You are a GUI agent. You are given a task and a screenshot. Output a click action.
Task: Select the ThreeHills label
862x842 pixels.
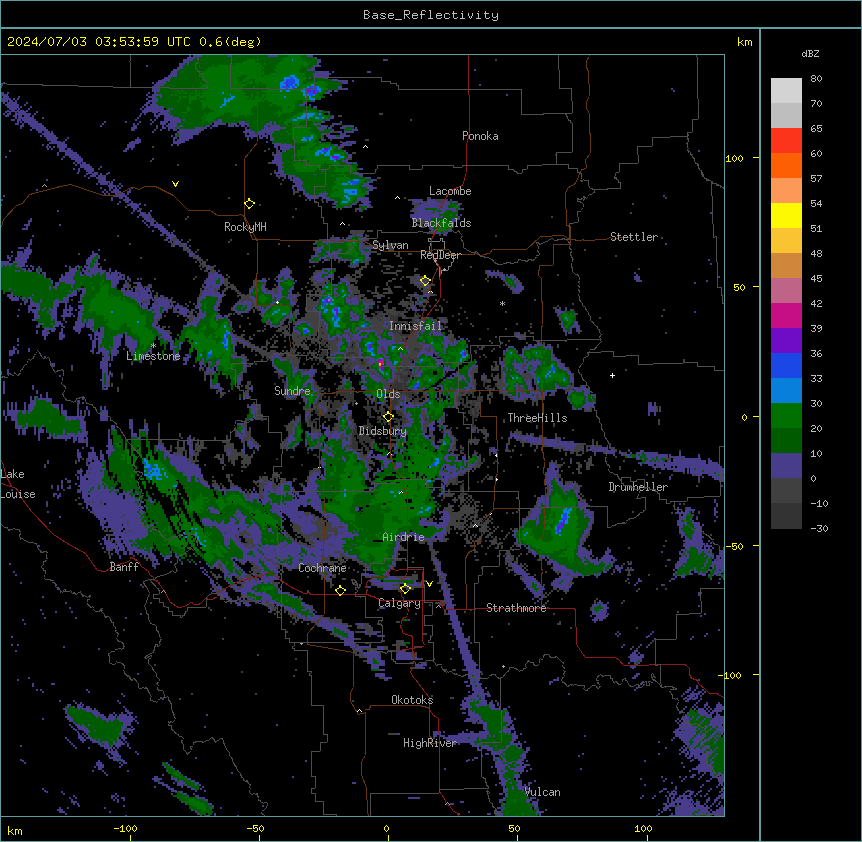click(537, 418)
